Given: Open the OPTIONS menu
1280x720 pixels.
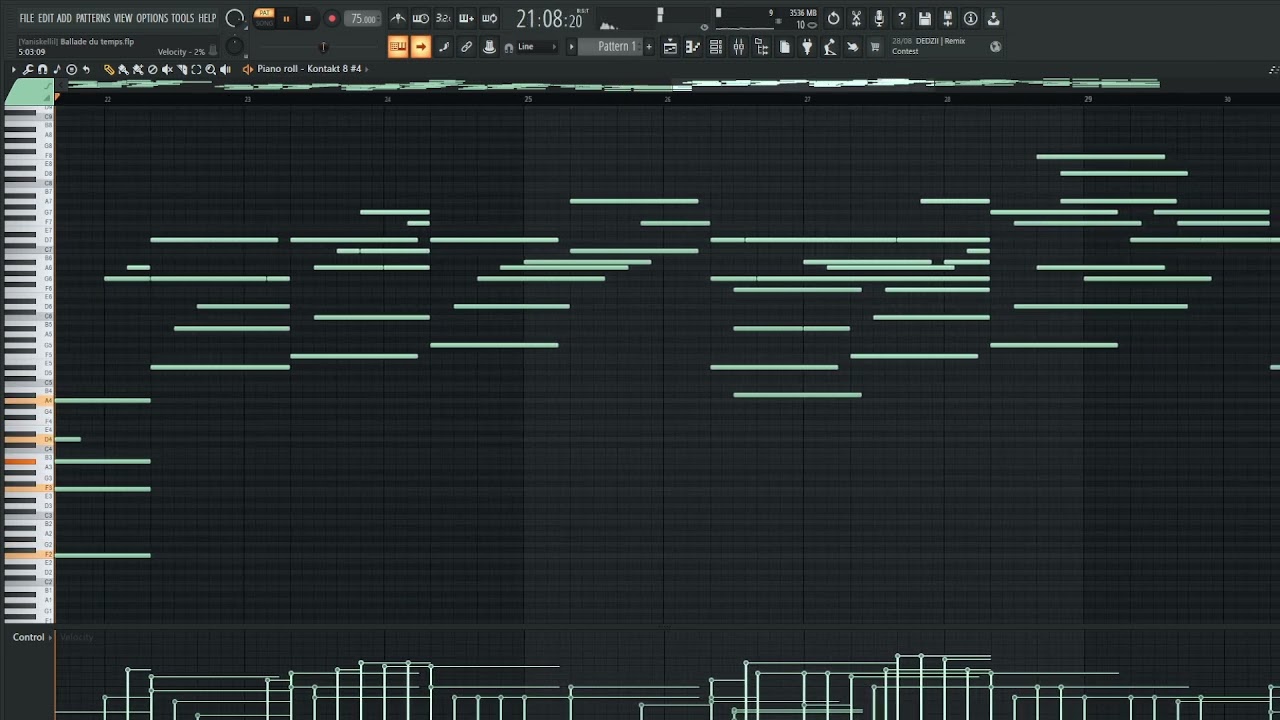Looking at the screenshot, I should pyautogui.click(x=152, y=18).
